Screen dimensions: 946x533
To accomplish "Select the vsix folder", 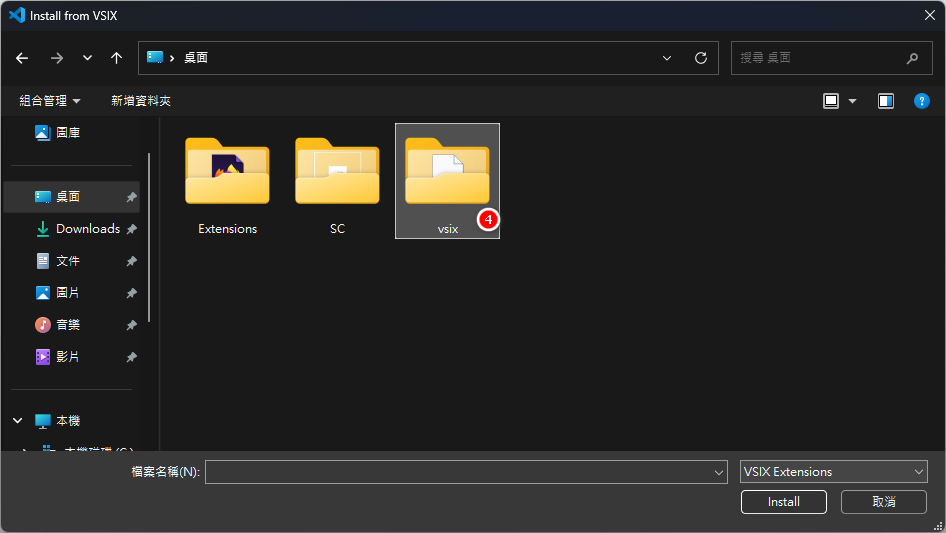I will pos(447,181).
